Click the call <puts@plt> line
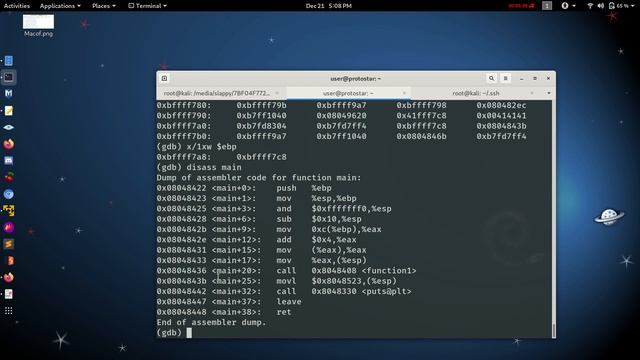Image resolution: width=640 pixels, height=360 pixels. pos(284,291)
